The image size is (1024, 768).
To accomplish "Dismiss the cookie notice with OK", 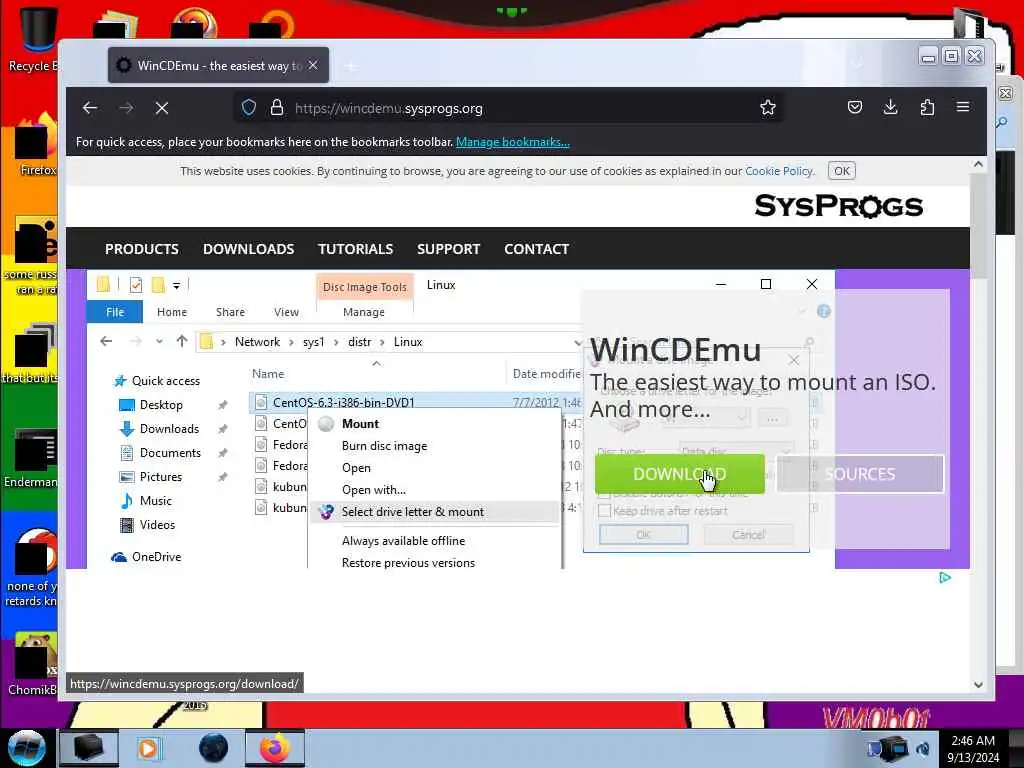I will 842,171.
